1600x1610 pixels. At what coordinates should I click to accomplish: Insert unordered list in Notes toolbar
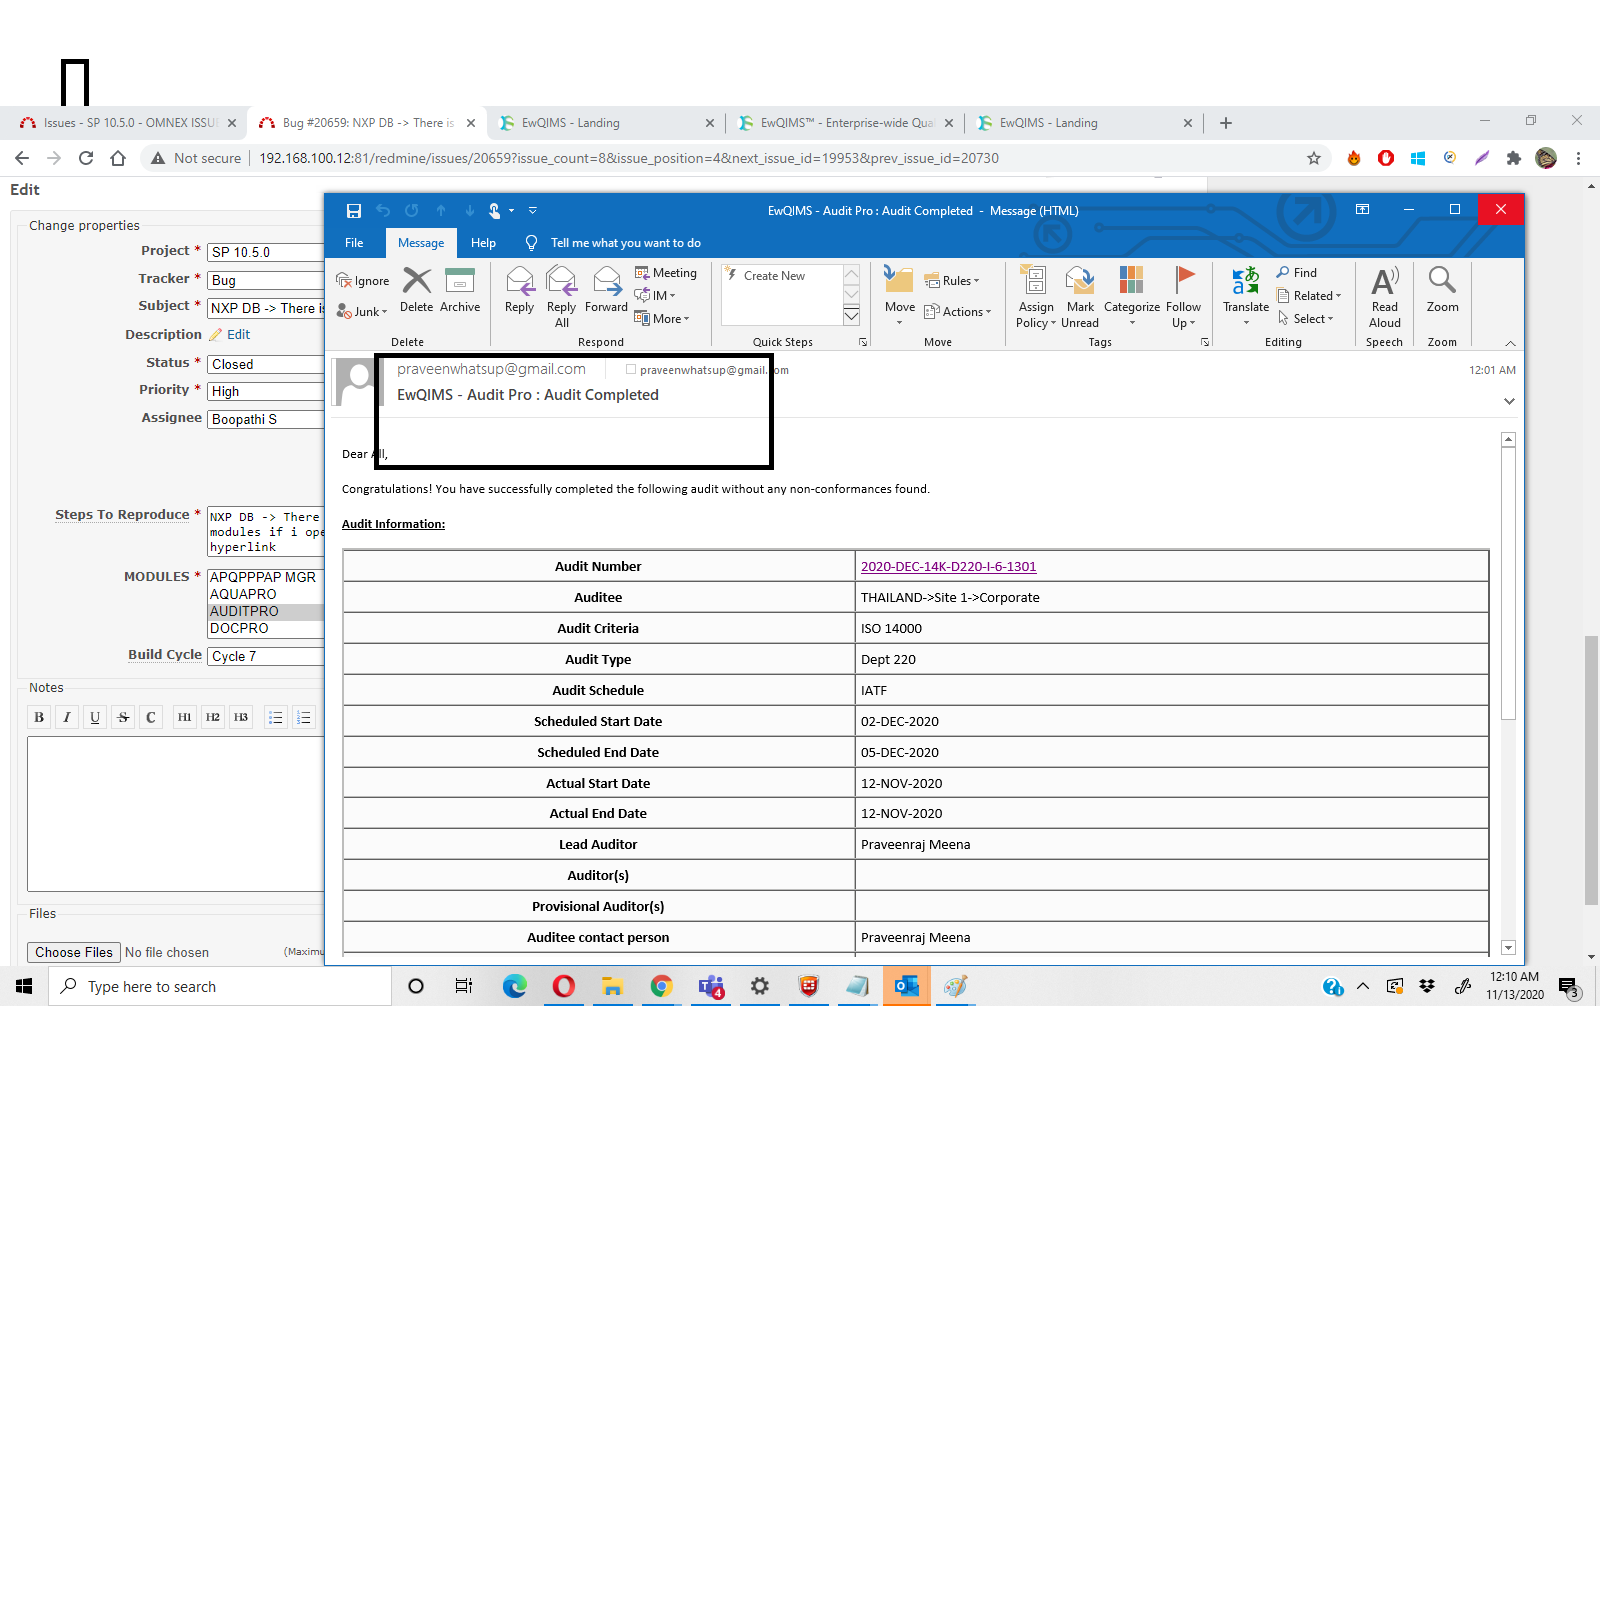tap(276, 717)
